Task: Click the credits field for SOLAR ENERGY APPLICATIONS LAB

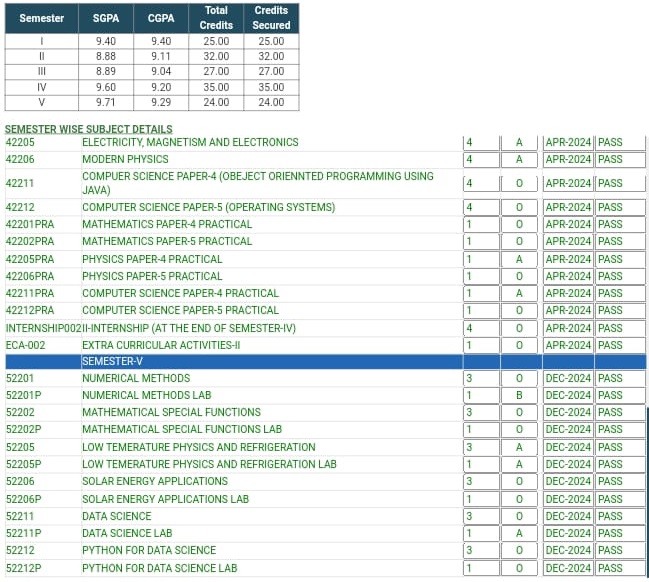Action: point(481,499)
